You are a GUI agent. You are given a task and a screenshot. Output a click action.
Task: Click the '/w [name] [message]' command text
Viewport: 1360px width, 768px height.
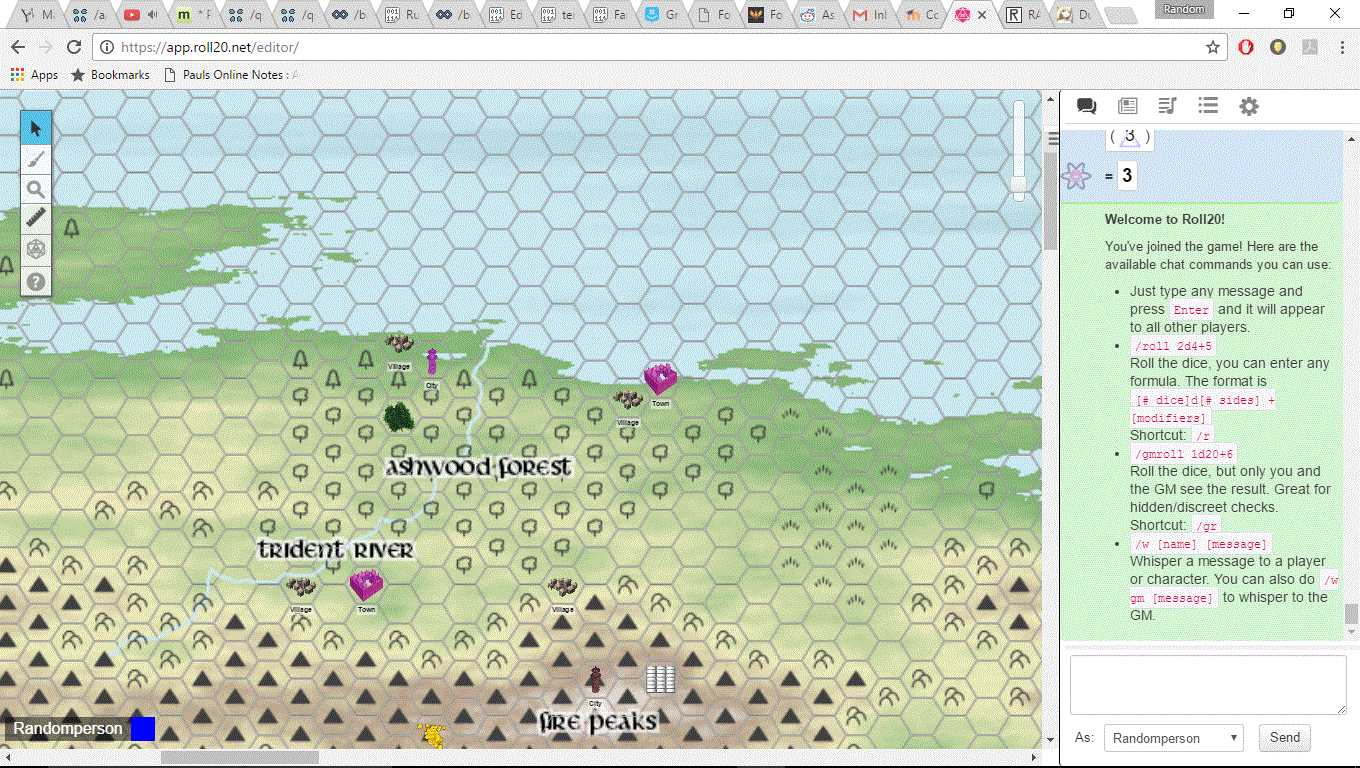pos(1201,544)
